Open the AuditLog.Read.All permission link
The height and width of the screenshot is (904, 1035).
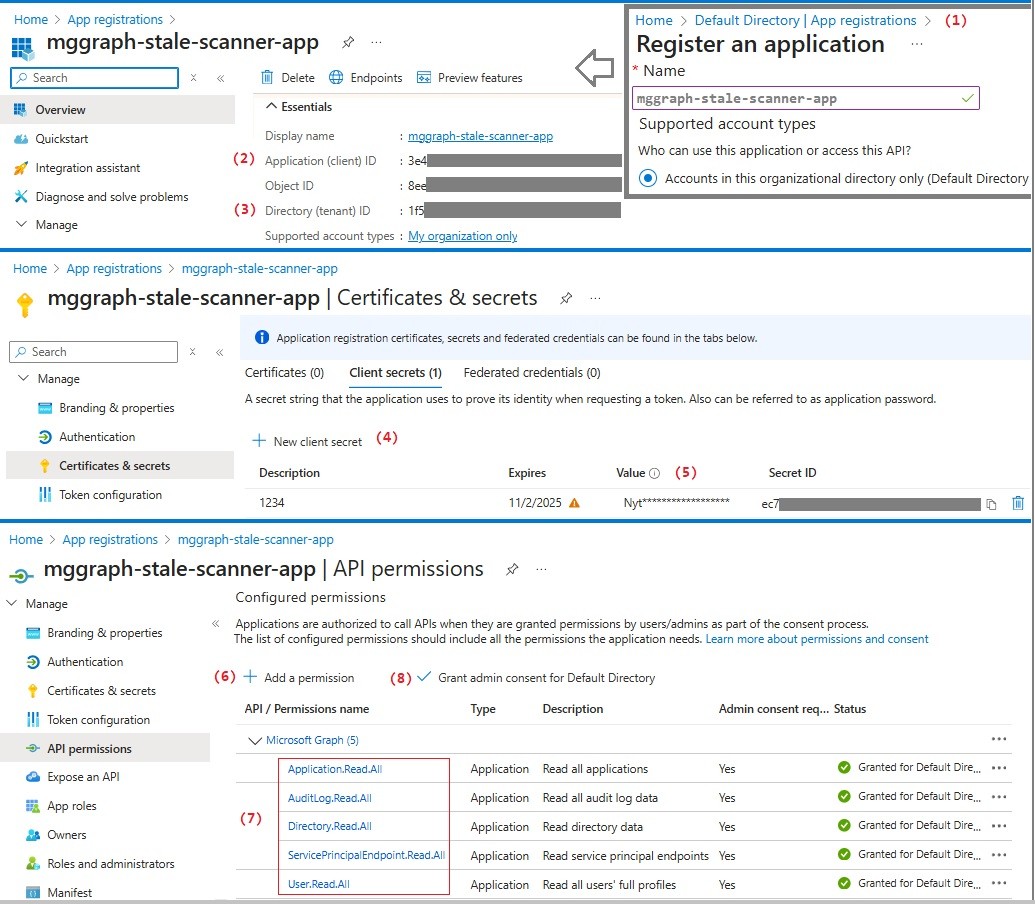[x=330, y=798]
